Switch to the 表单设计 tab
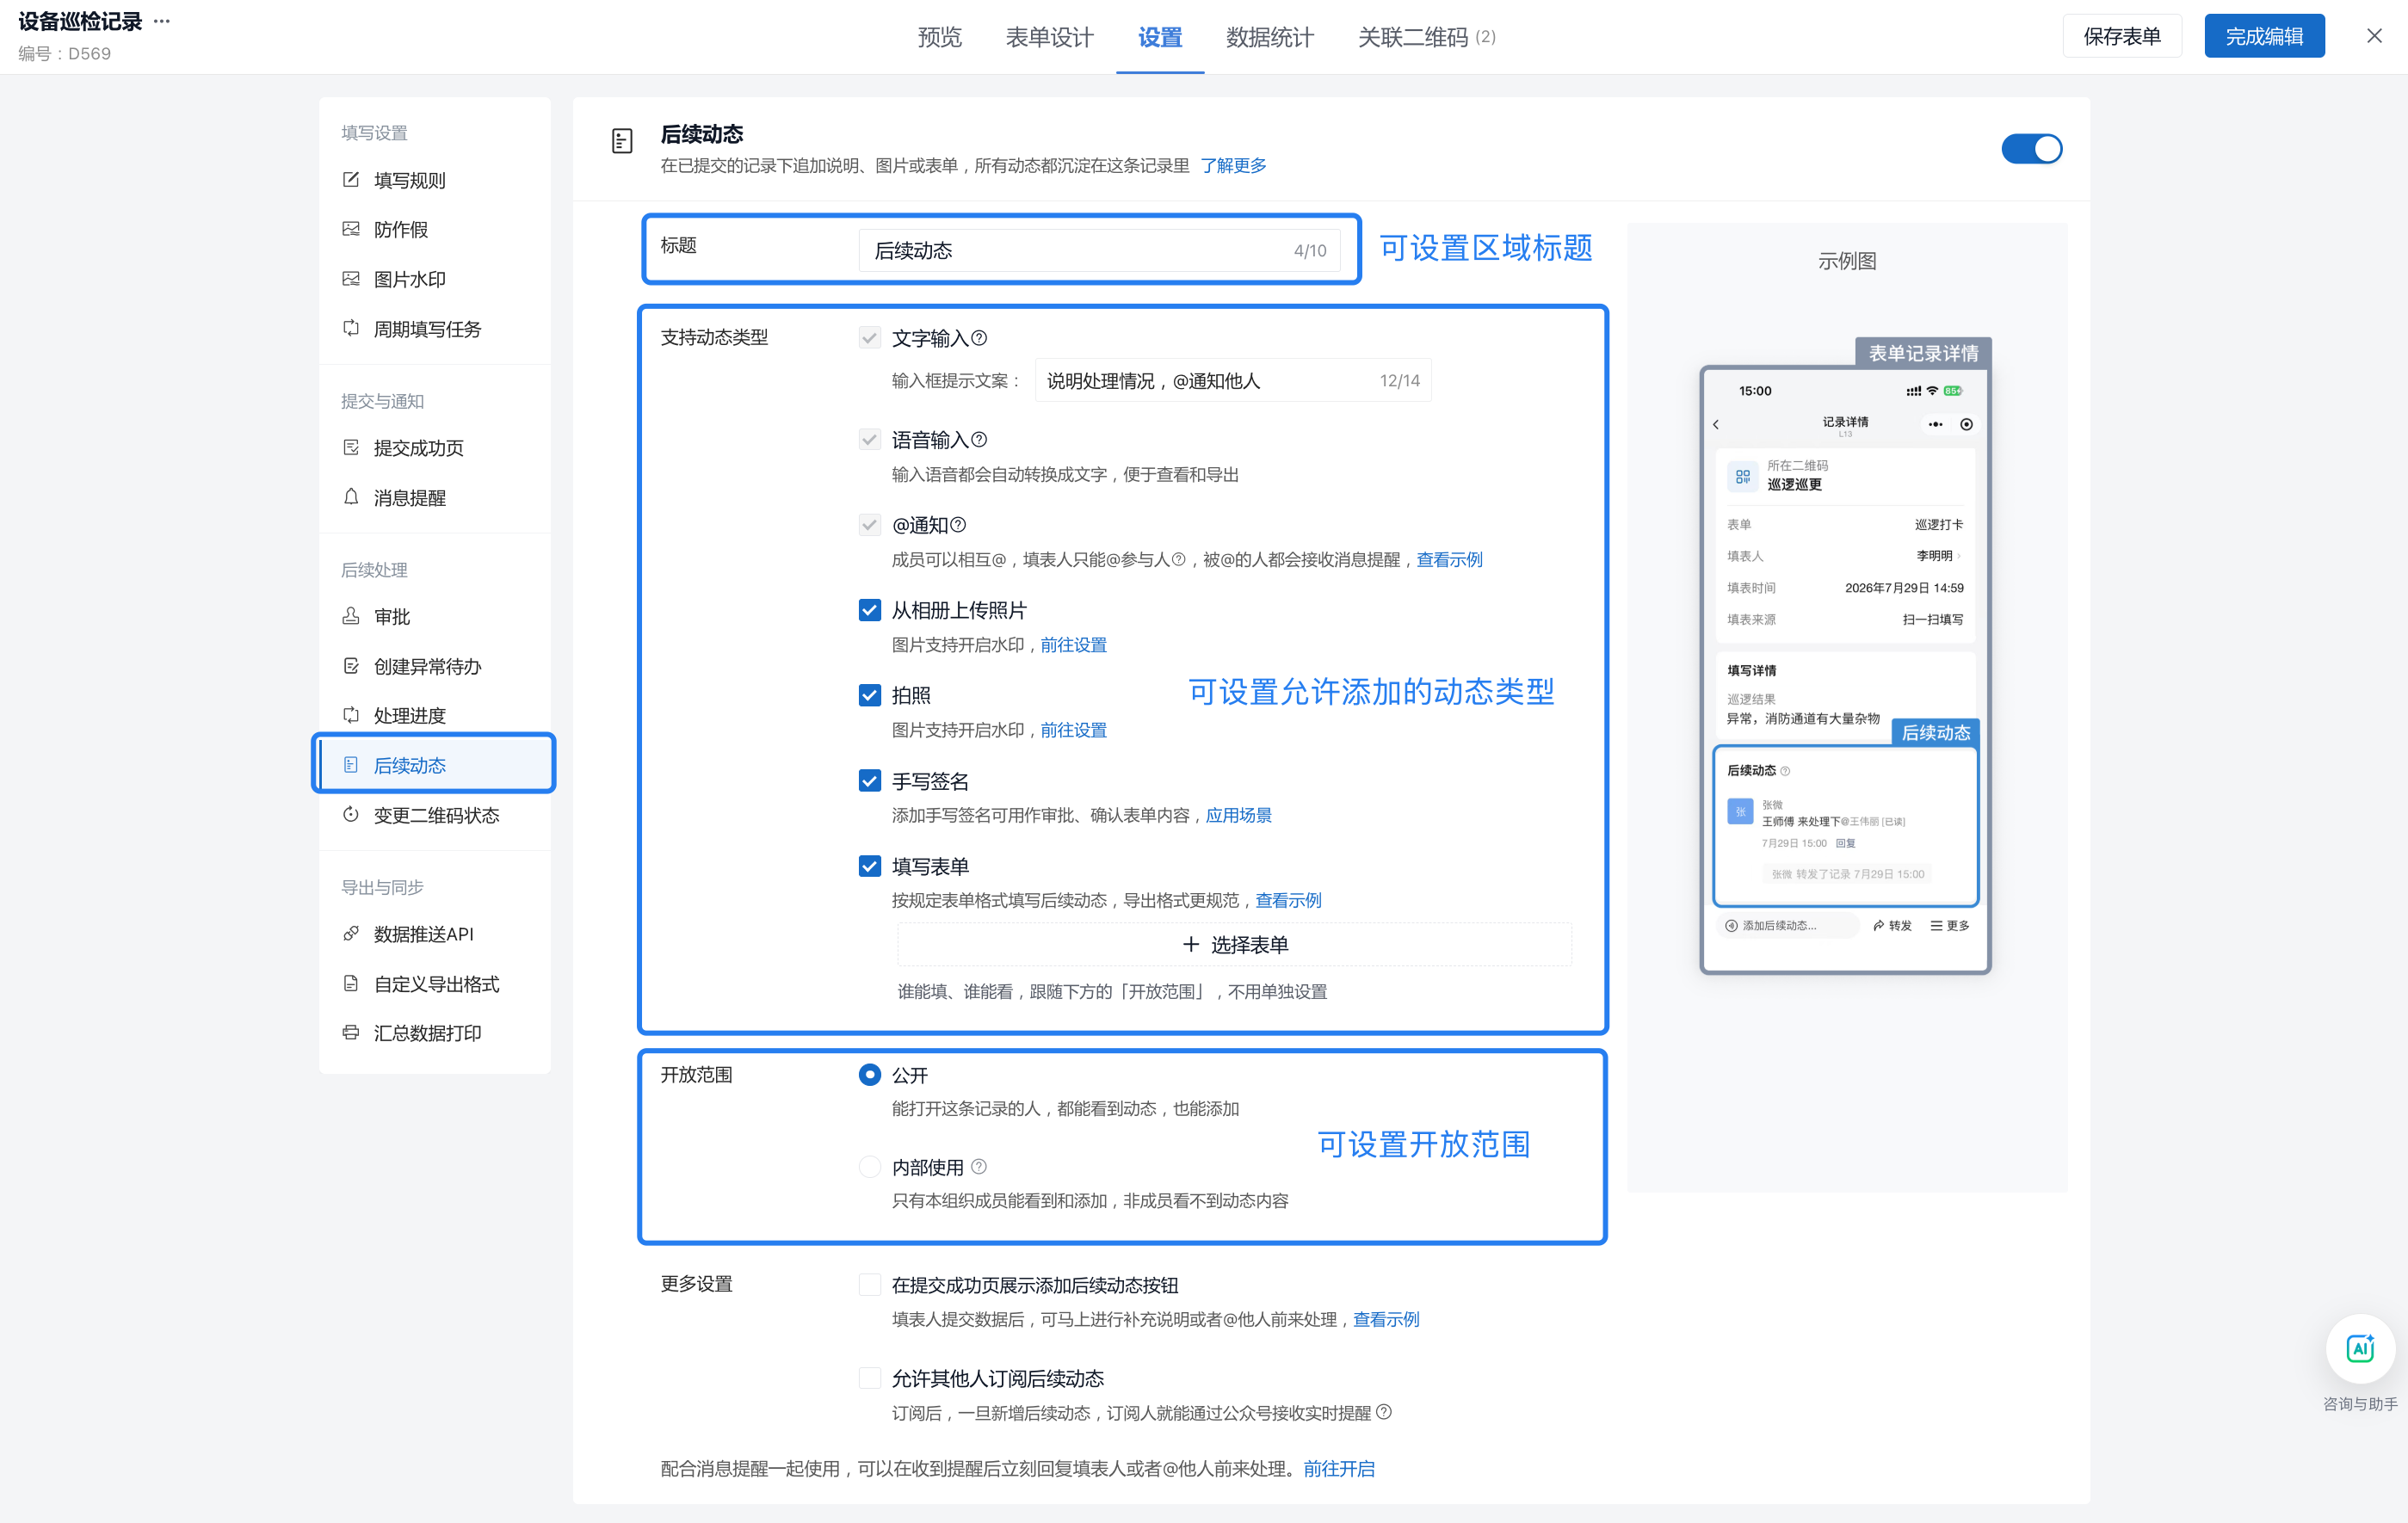Screen dimensions: 2408x1523 click(1050, 37)
